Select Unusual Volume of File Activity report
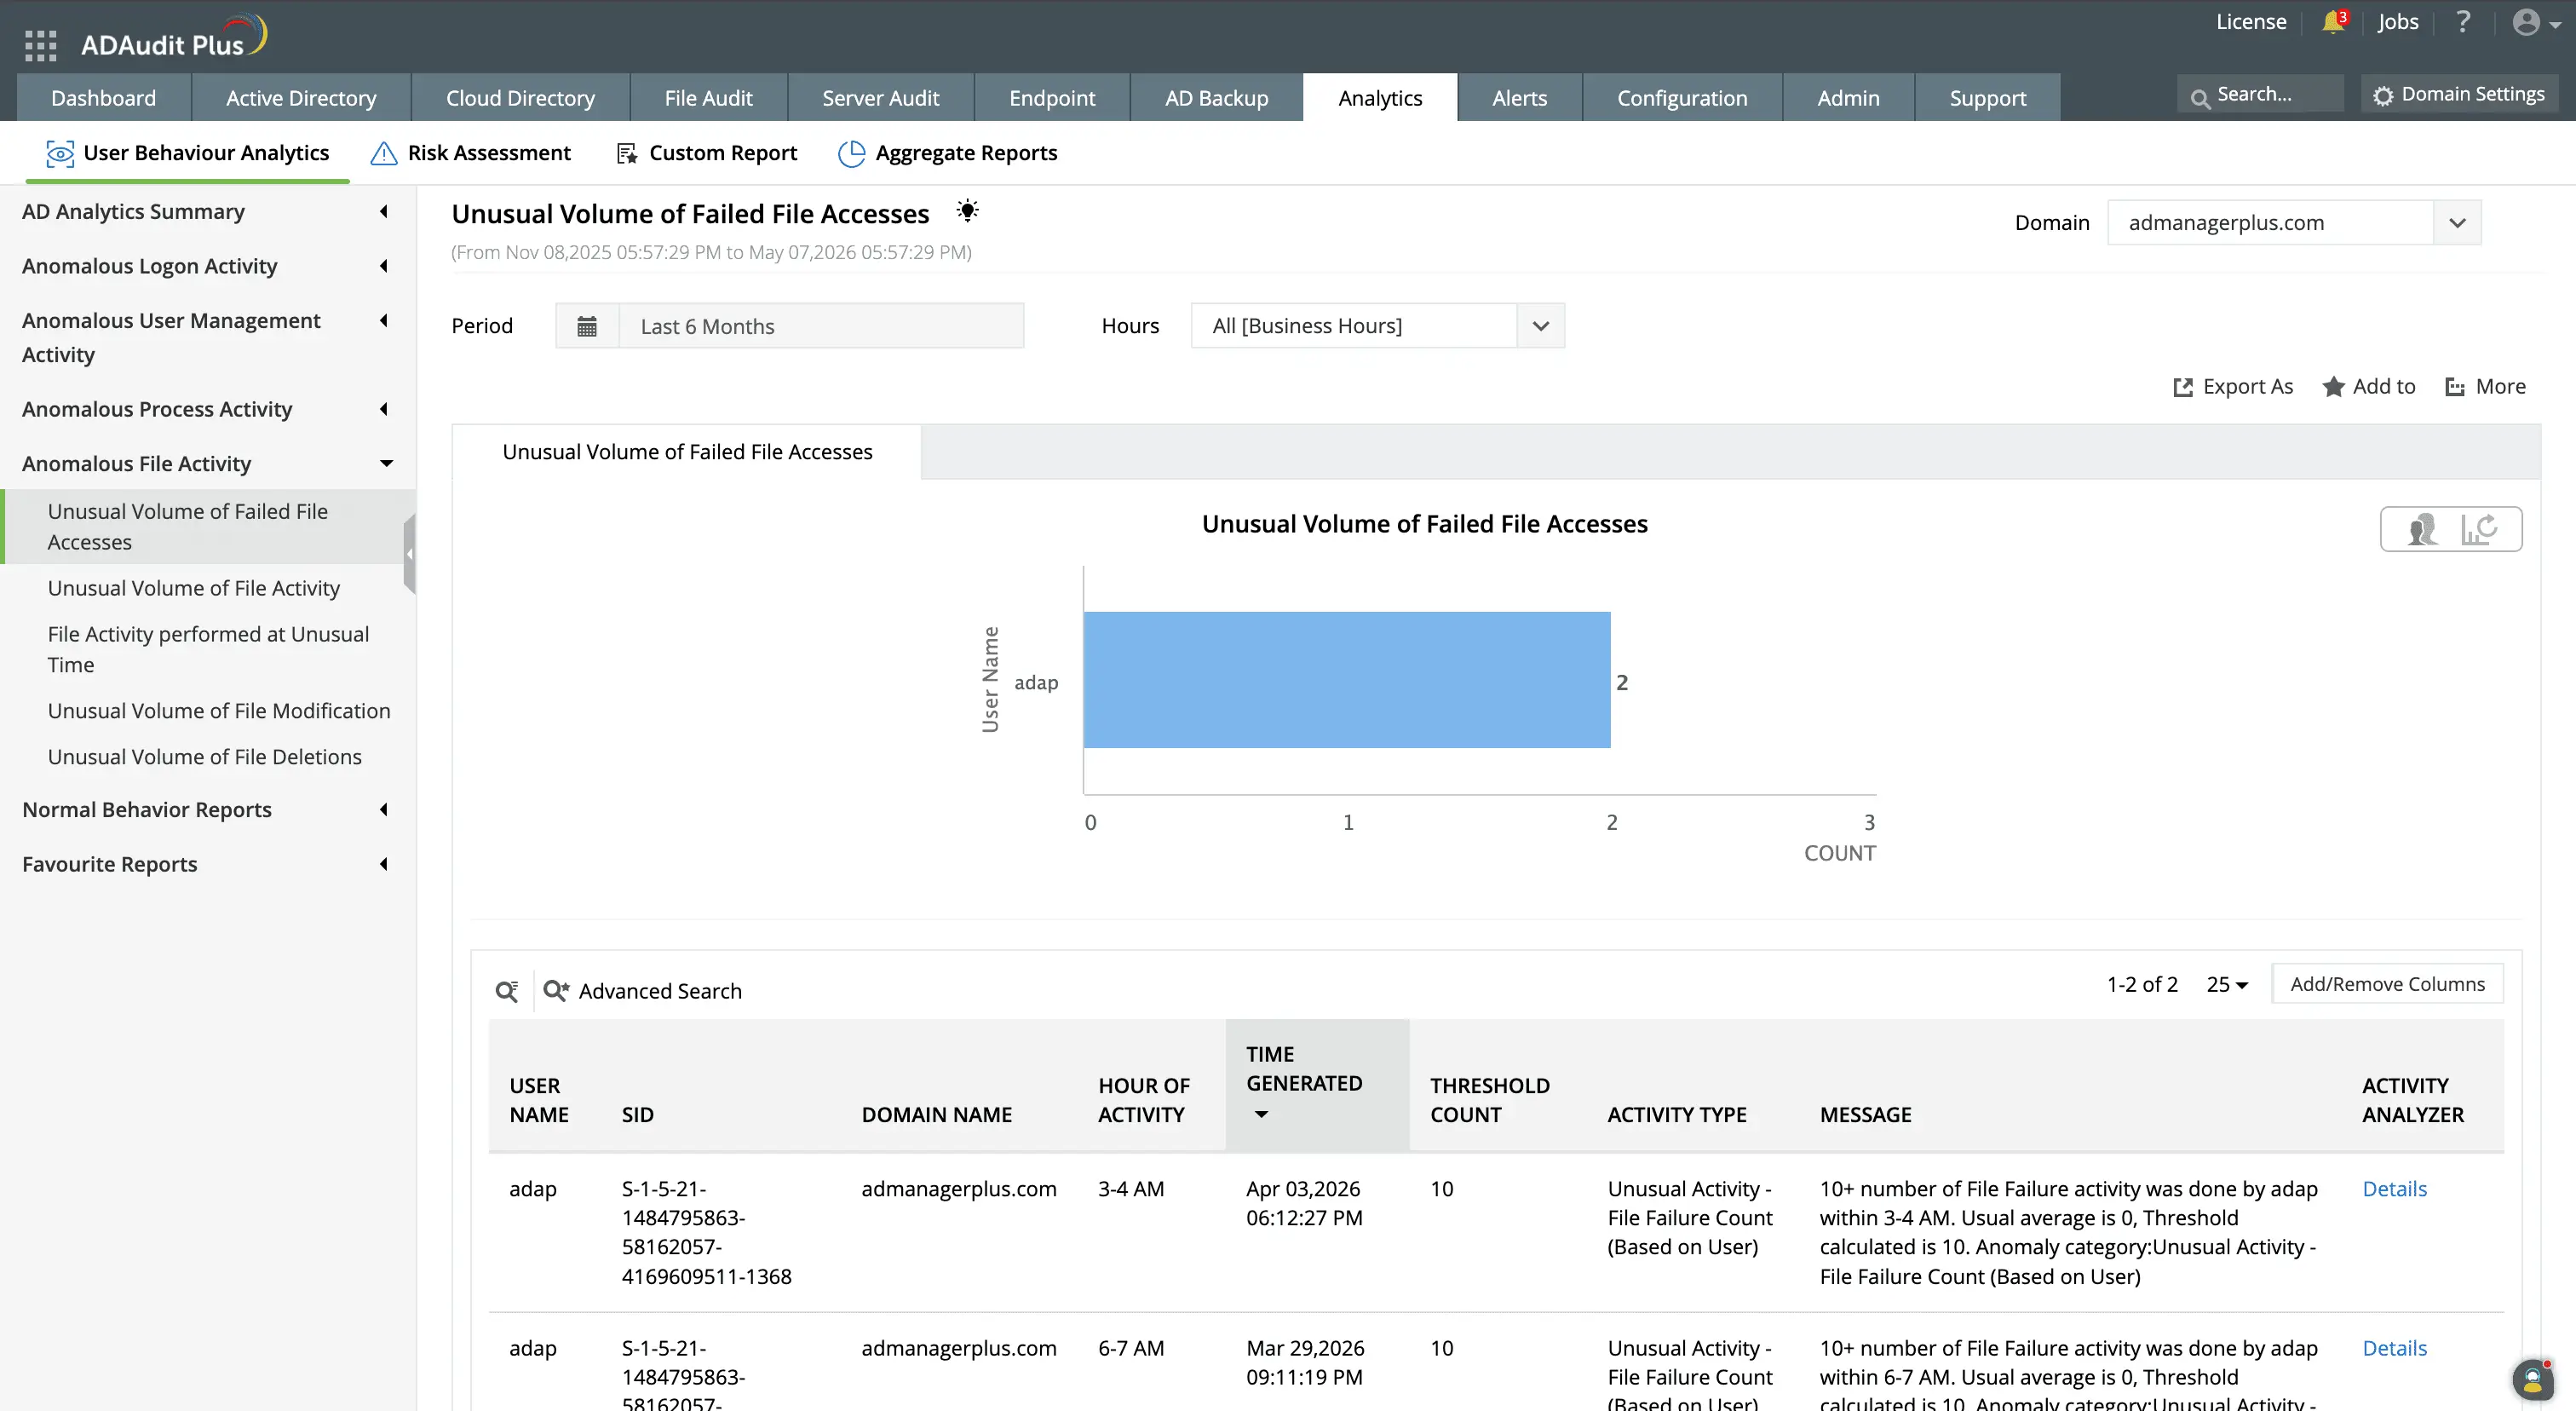The width and height of the screenshot is (2576, 1411). pyautogui.click(x=194, y=588)
